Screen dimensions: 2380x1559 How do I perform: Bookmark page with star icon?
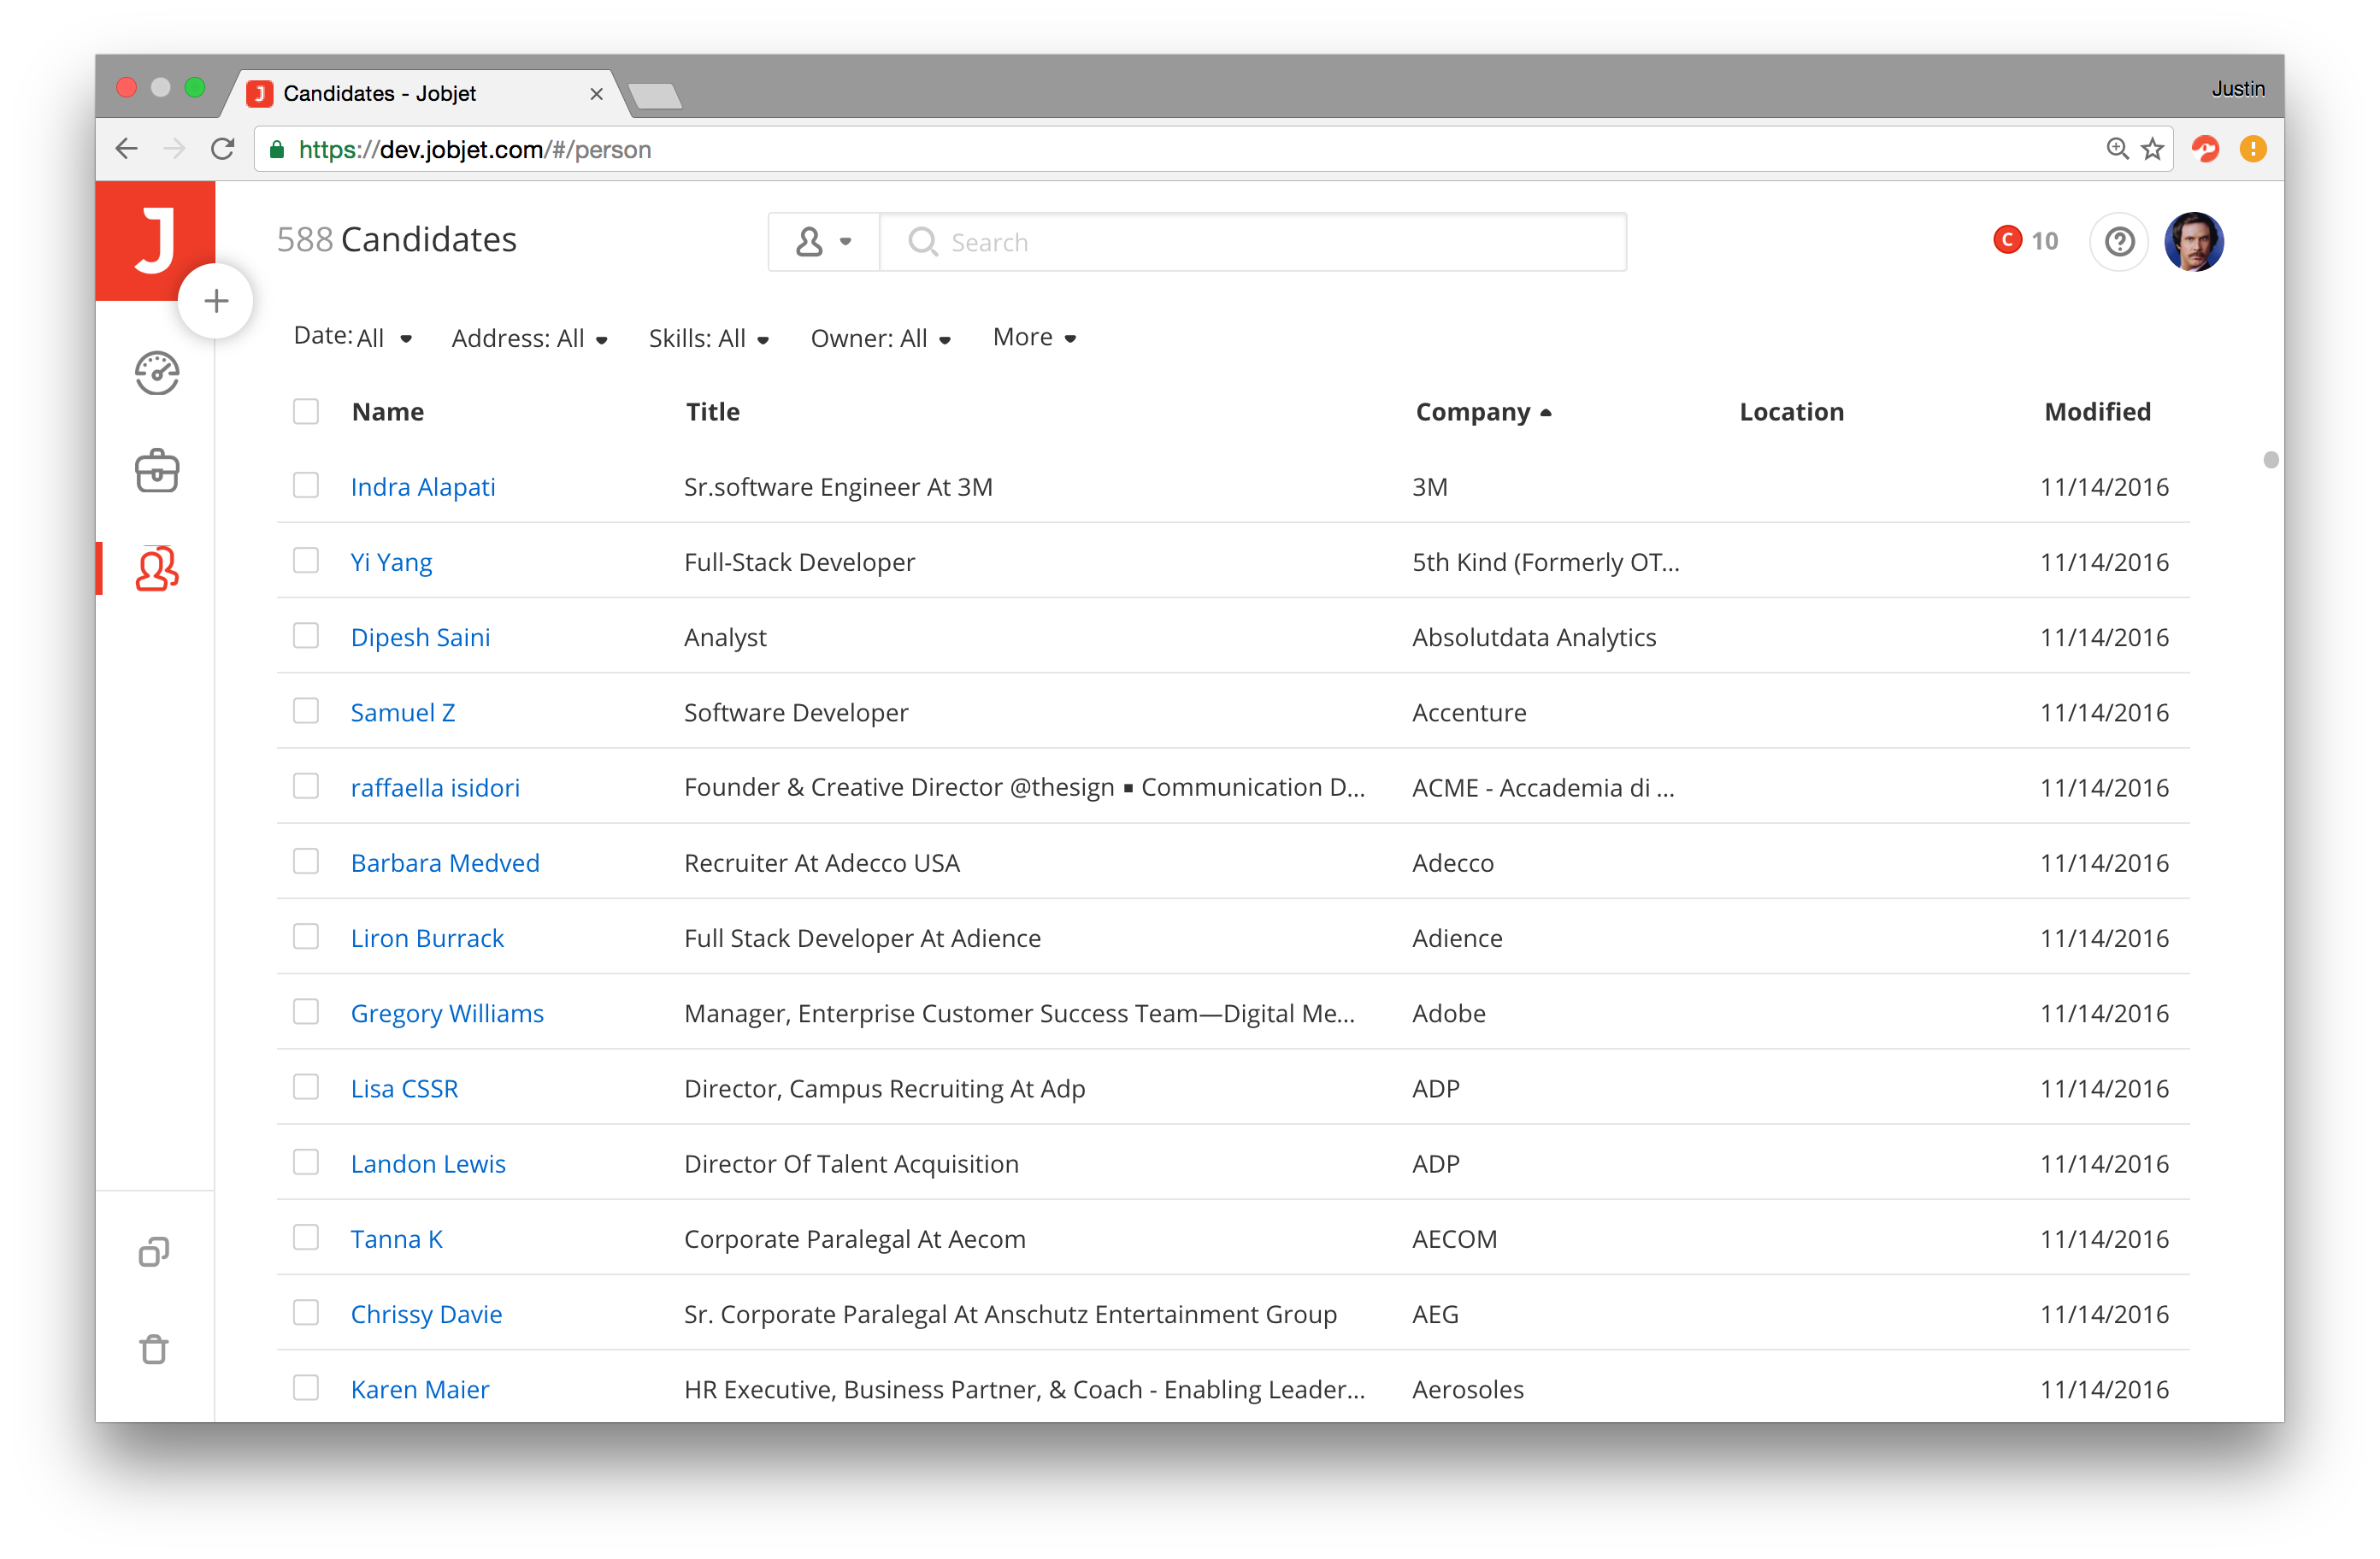(2152, 150)
